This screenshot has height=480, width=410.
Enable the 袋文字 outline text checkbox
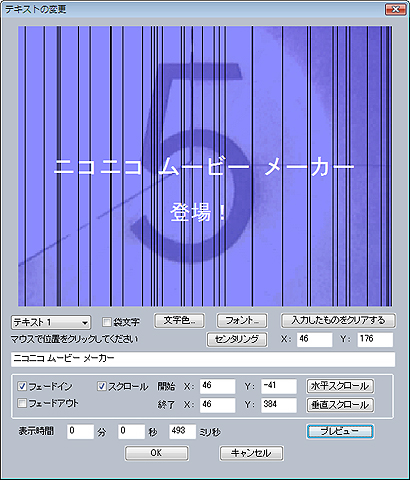(x=107, y=322)
